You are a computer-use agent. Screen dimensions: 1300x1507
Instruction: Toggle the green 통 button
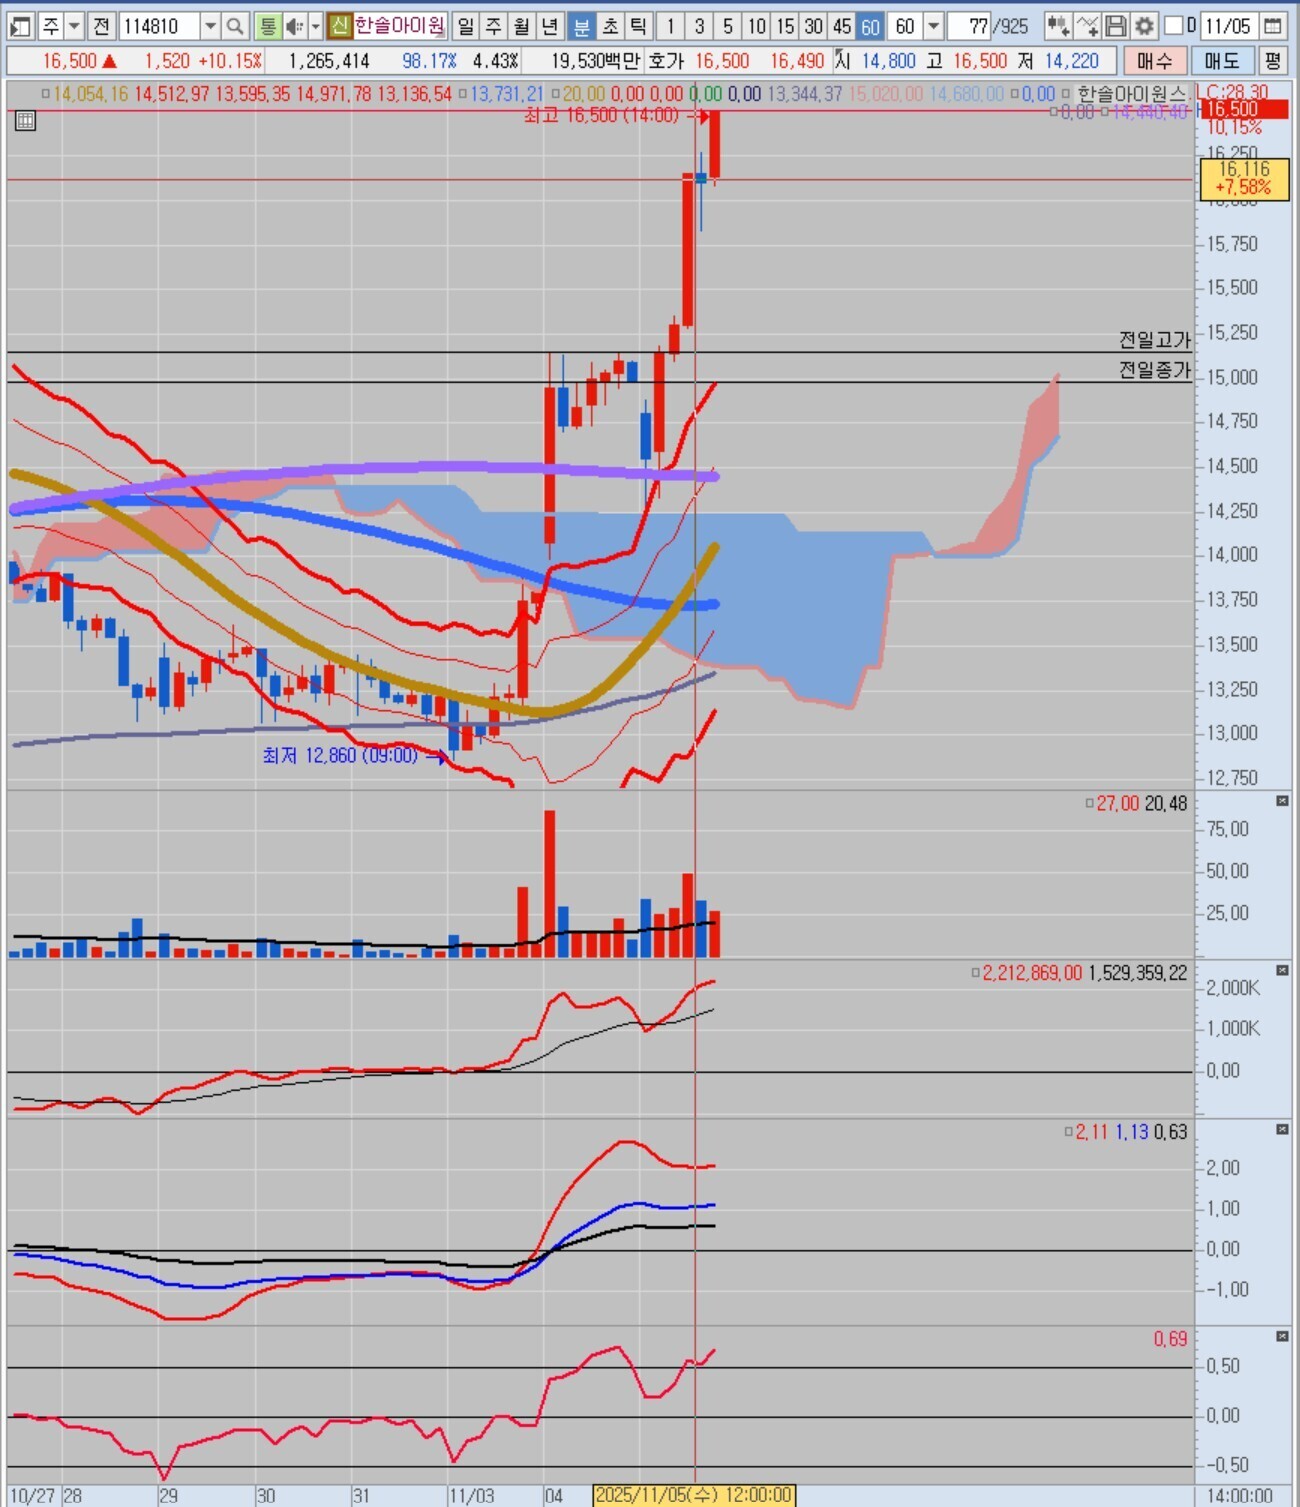point(267,26)
